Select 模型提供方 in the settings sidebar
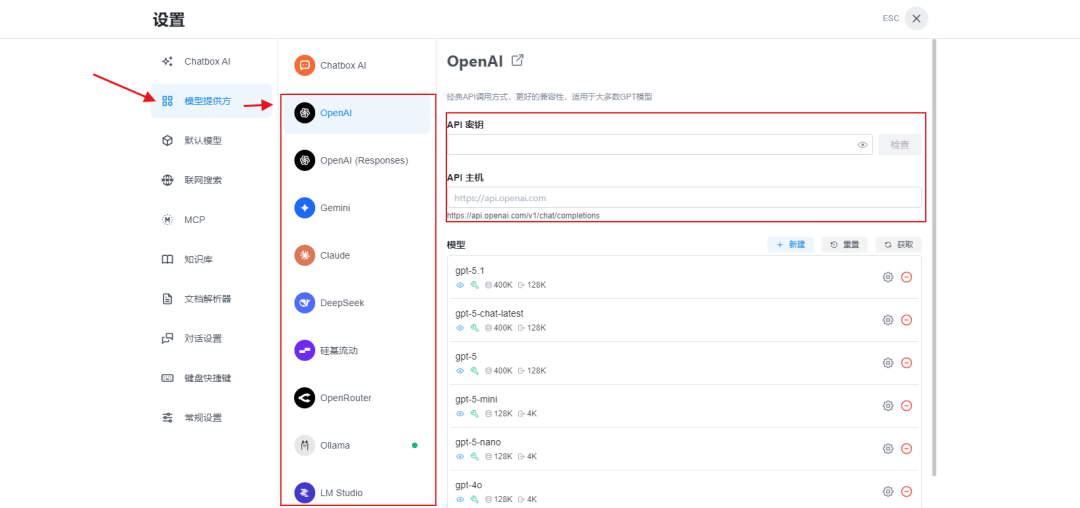This screenshot has width=1080, height=508. click(x=211, y=101)
